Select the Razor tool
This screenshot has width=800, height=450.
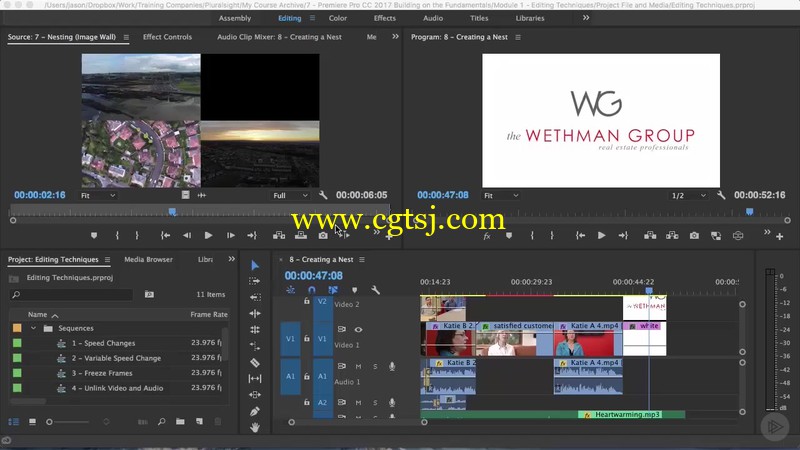(x=255, y=363)
